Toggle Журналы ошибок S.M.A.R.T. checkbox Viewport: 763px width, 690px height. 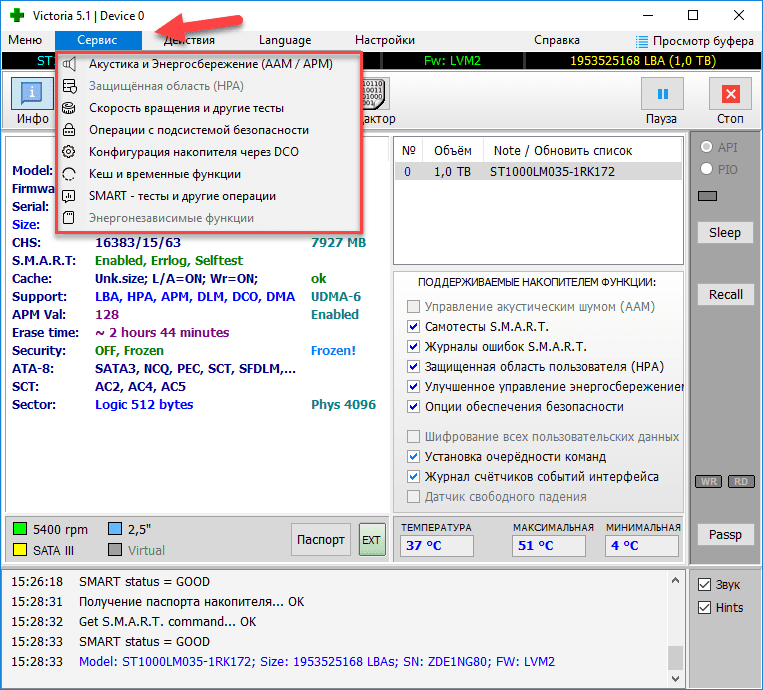point(413,346)
